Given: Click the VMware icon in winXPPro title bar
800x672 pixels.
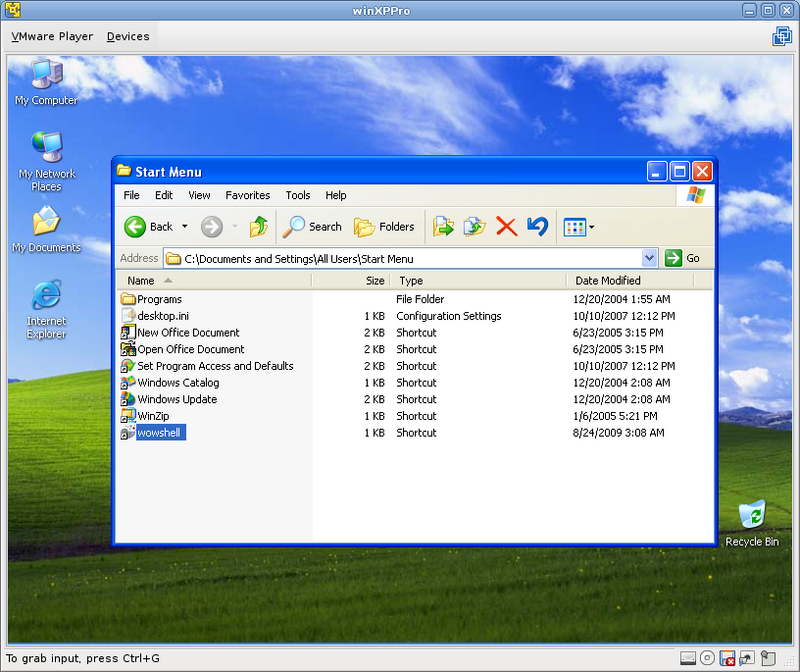Looking at the screenshot, I should click(13, 10).
